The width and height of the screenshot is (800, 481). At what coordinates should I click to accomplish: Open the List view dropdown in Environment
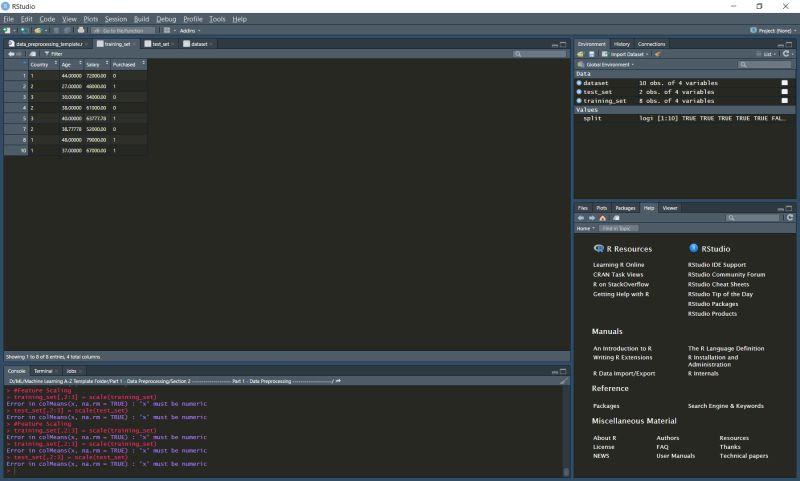[x=768, y=54]
